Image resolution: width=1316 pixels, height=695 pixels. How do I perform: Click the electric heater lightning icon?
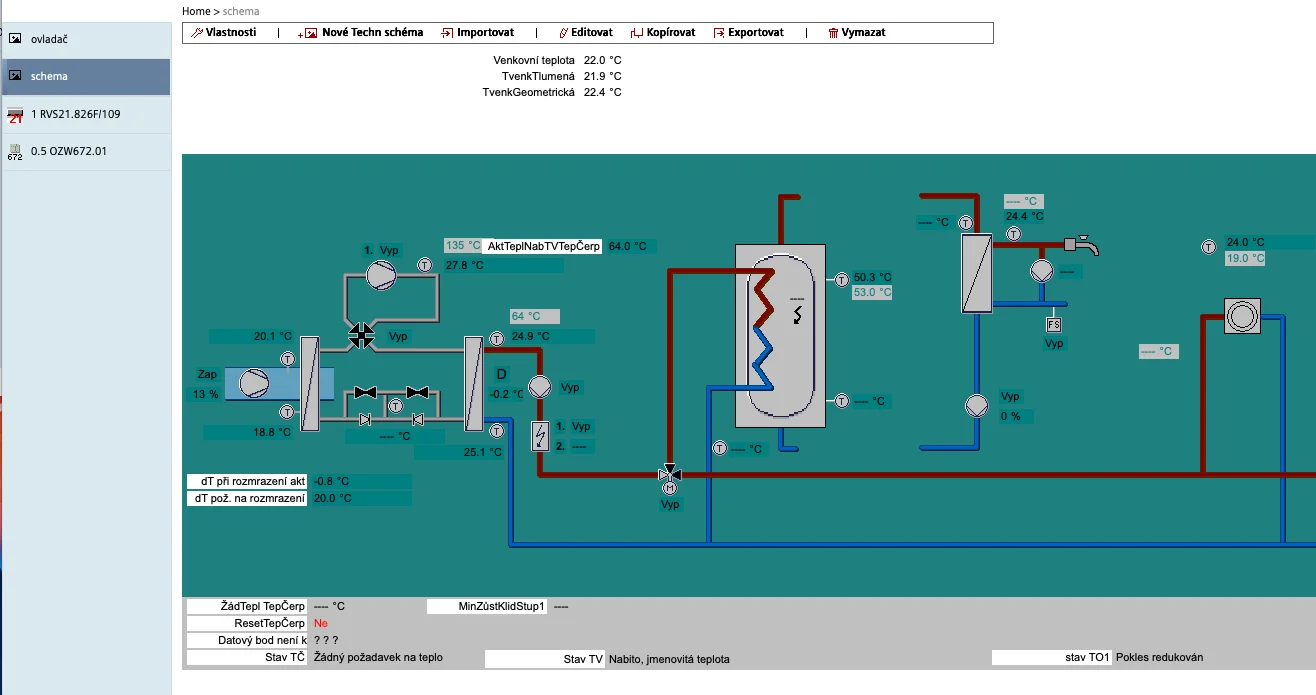540,436
